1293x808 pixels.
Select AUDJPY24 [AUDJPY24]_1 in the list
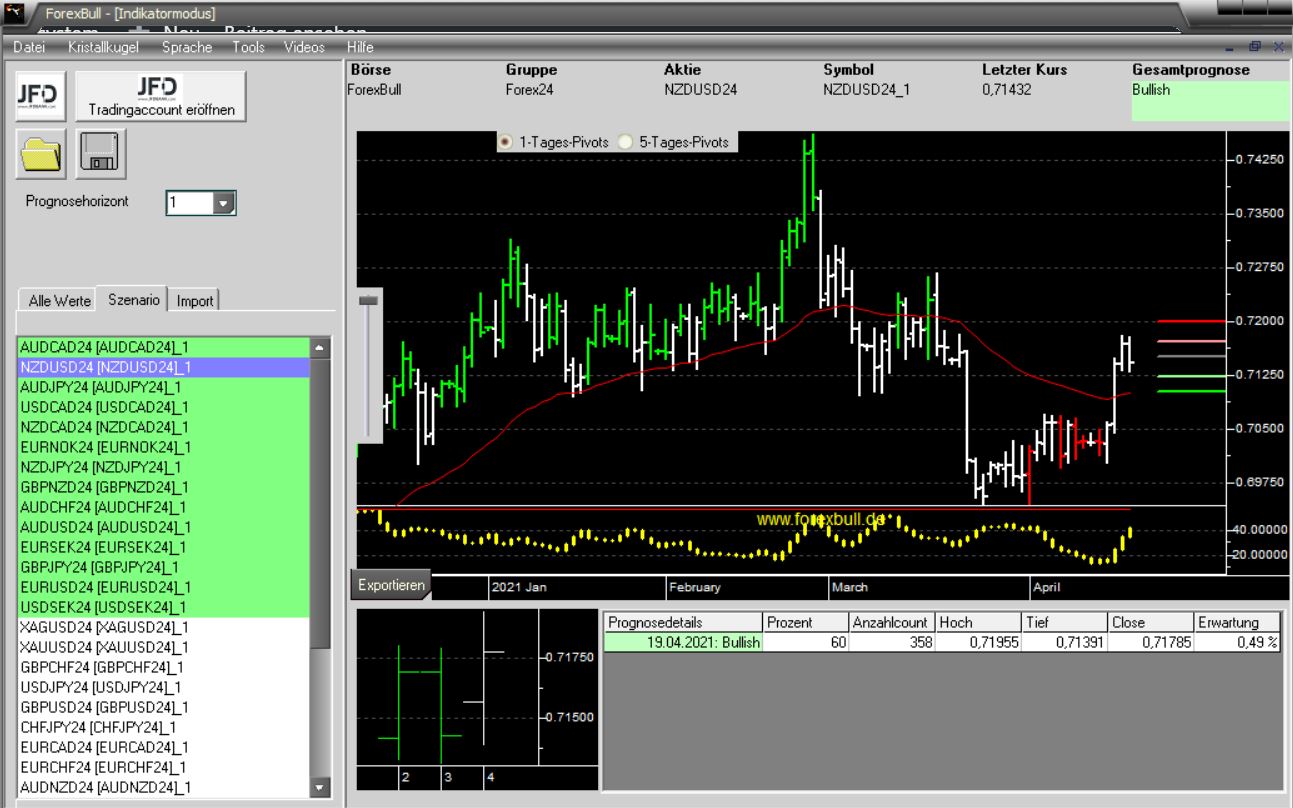(164, 387)
